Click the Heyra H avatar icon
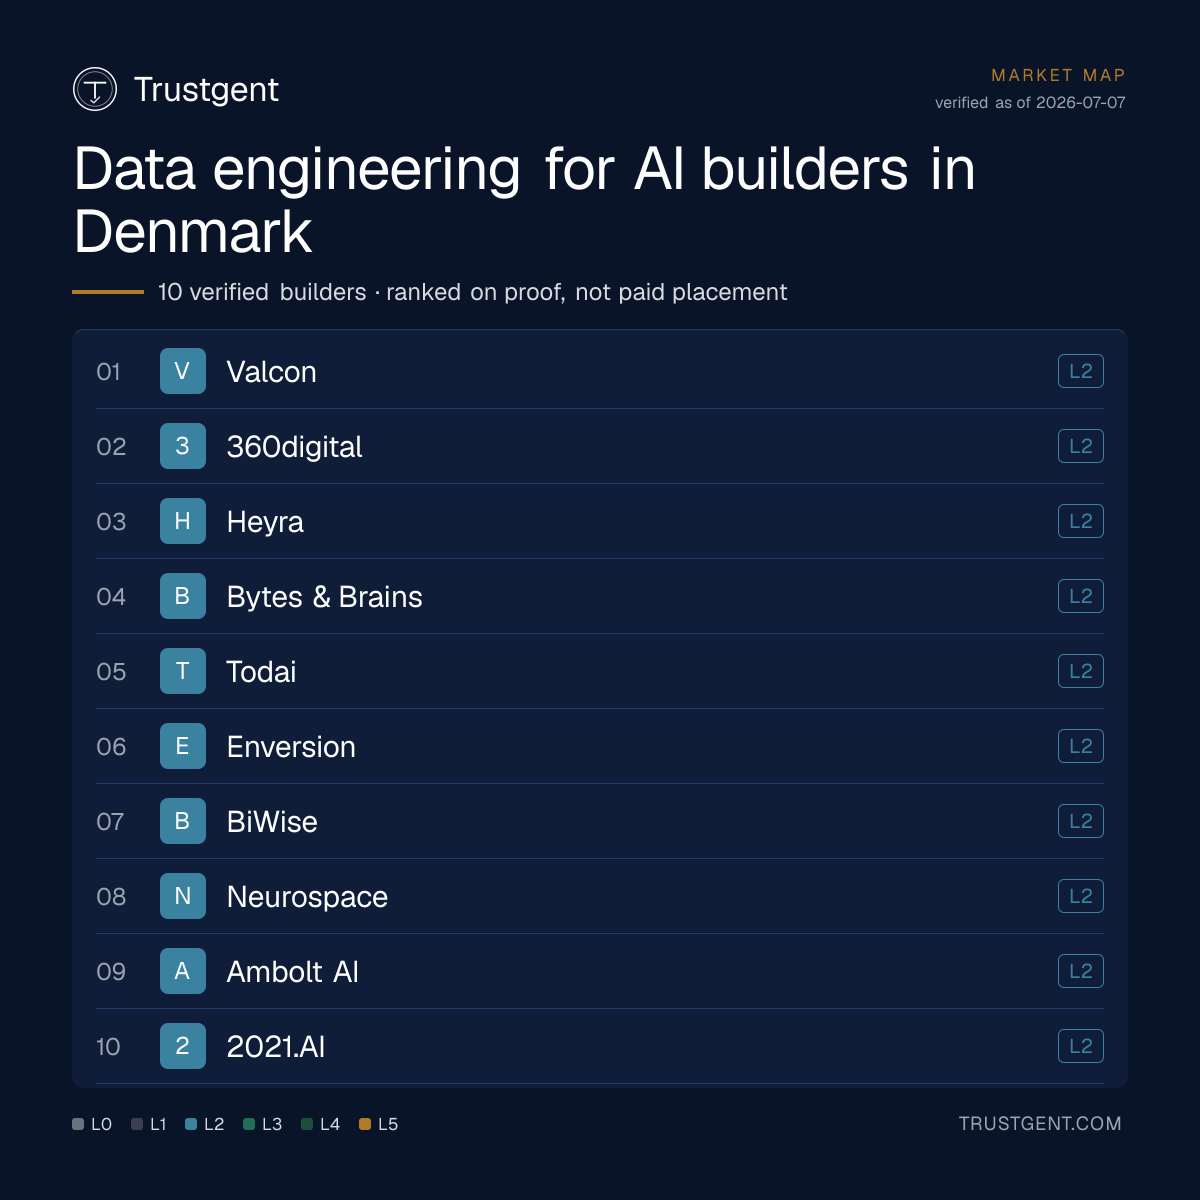 (x=183, y=521)
